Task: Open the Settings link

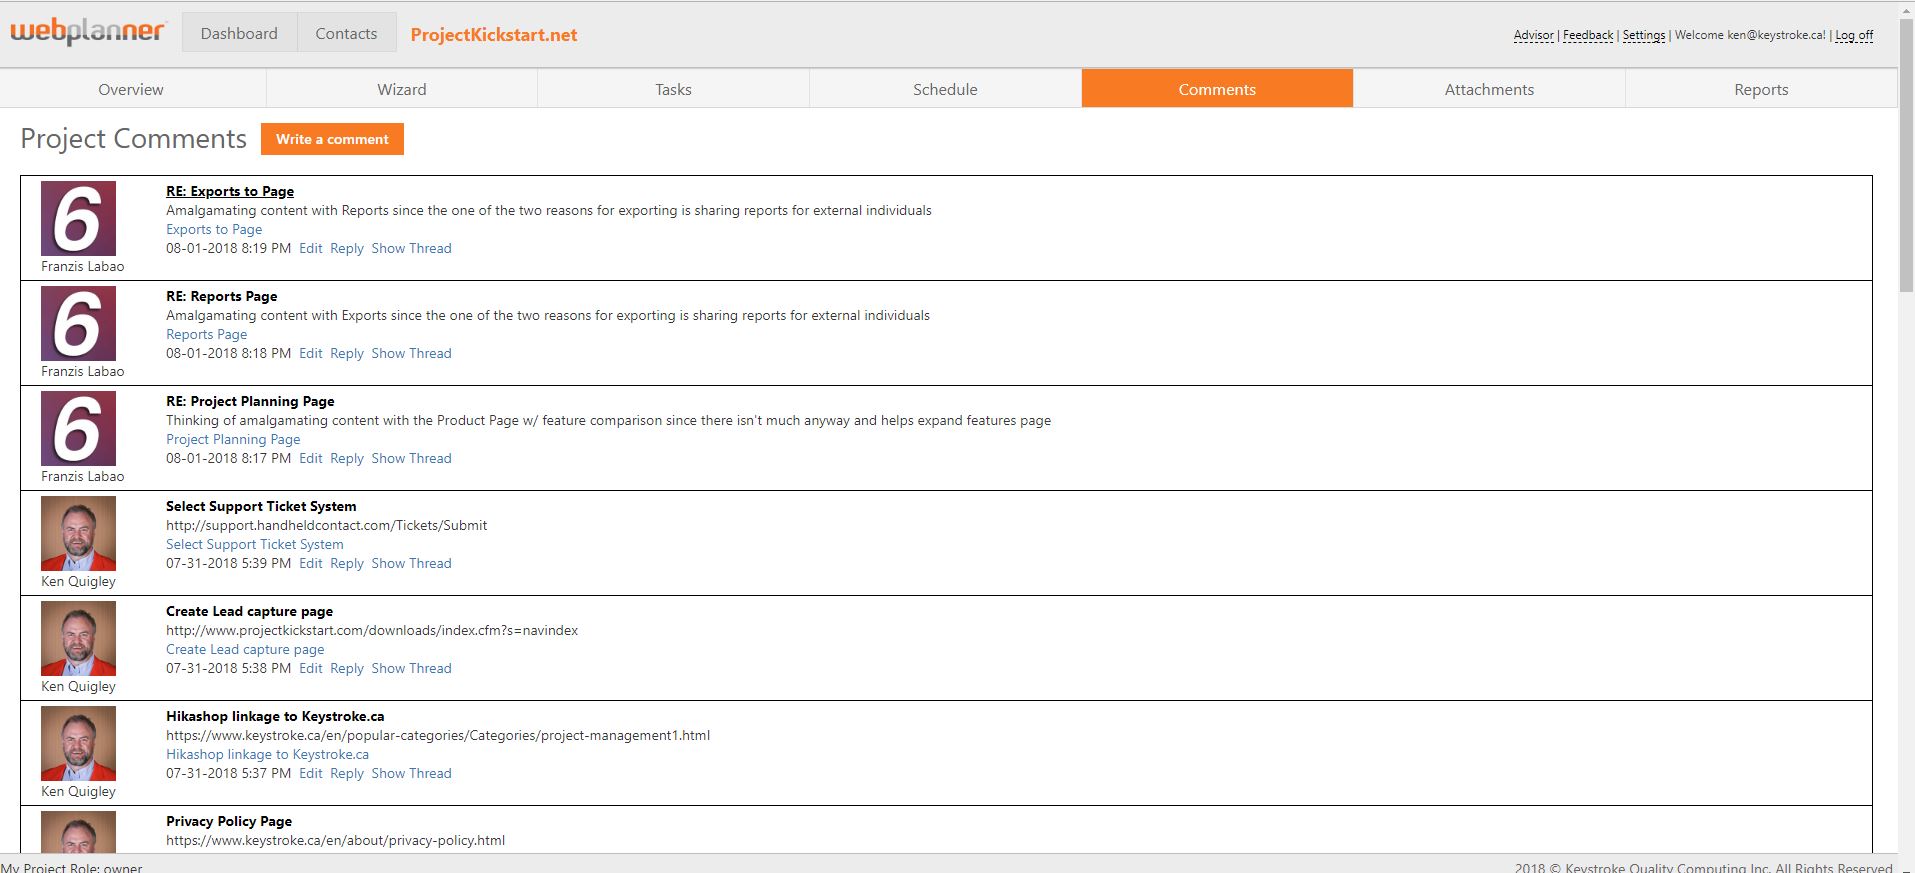Action: pyautogui.click(x=1644, y=35)
